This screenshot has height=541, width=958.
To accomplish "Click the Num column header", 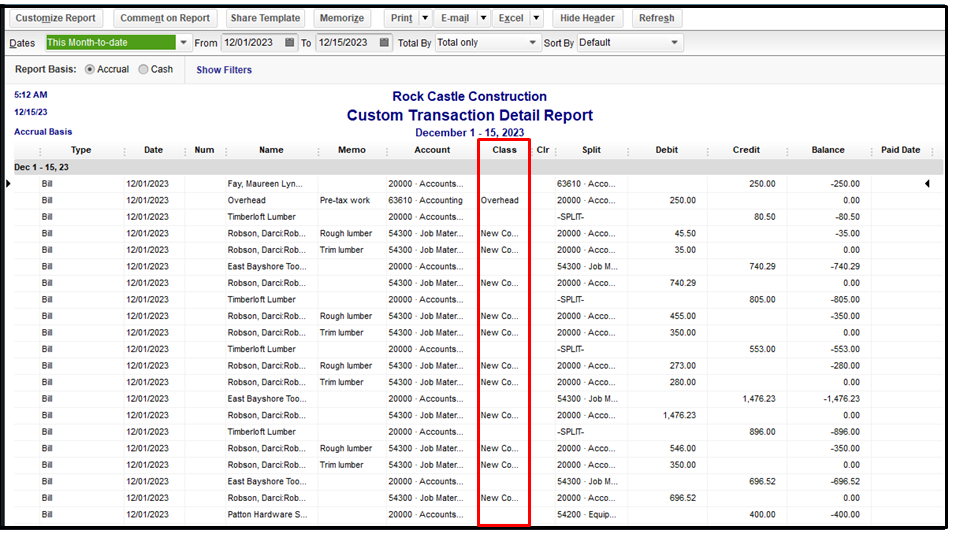I will click(x=204, y=150).
